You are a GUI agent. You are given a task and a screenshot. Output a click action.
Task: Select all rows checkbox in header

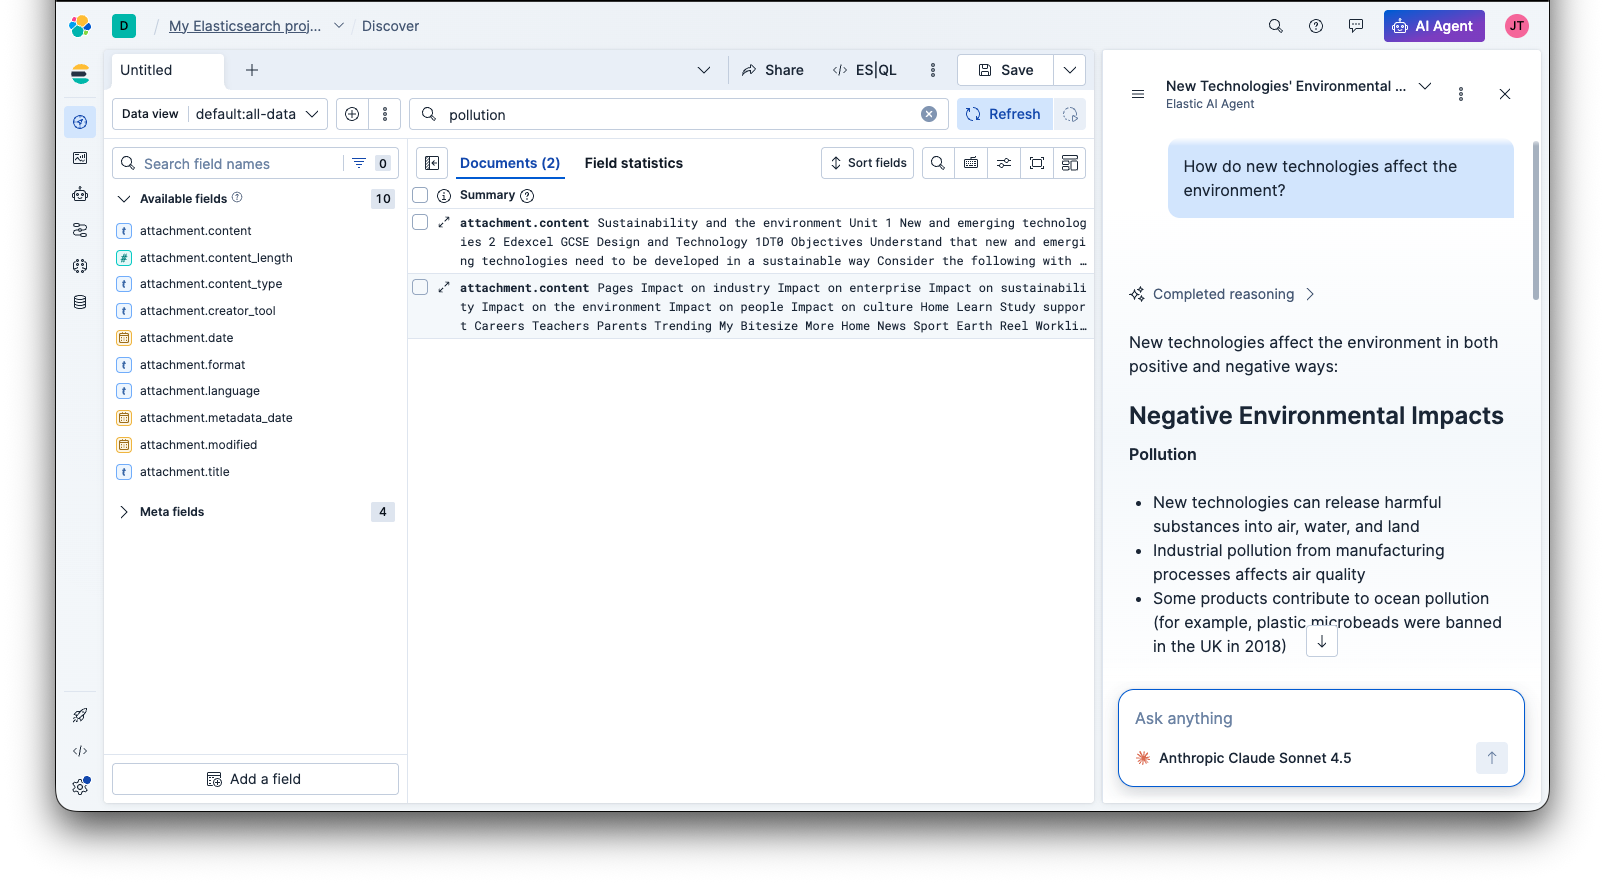420,195
